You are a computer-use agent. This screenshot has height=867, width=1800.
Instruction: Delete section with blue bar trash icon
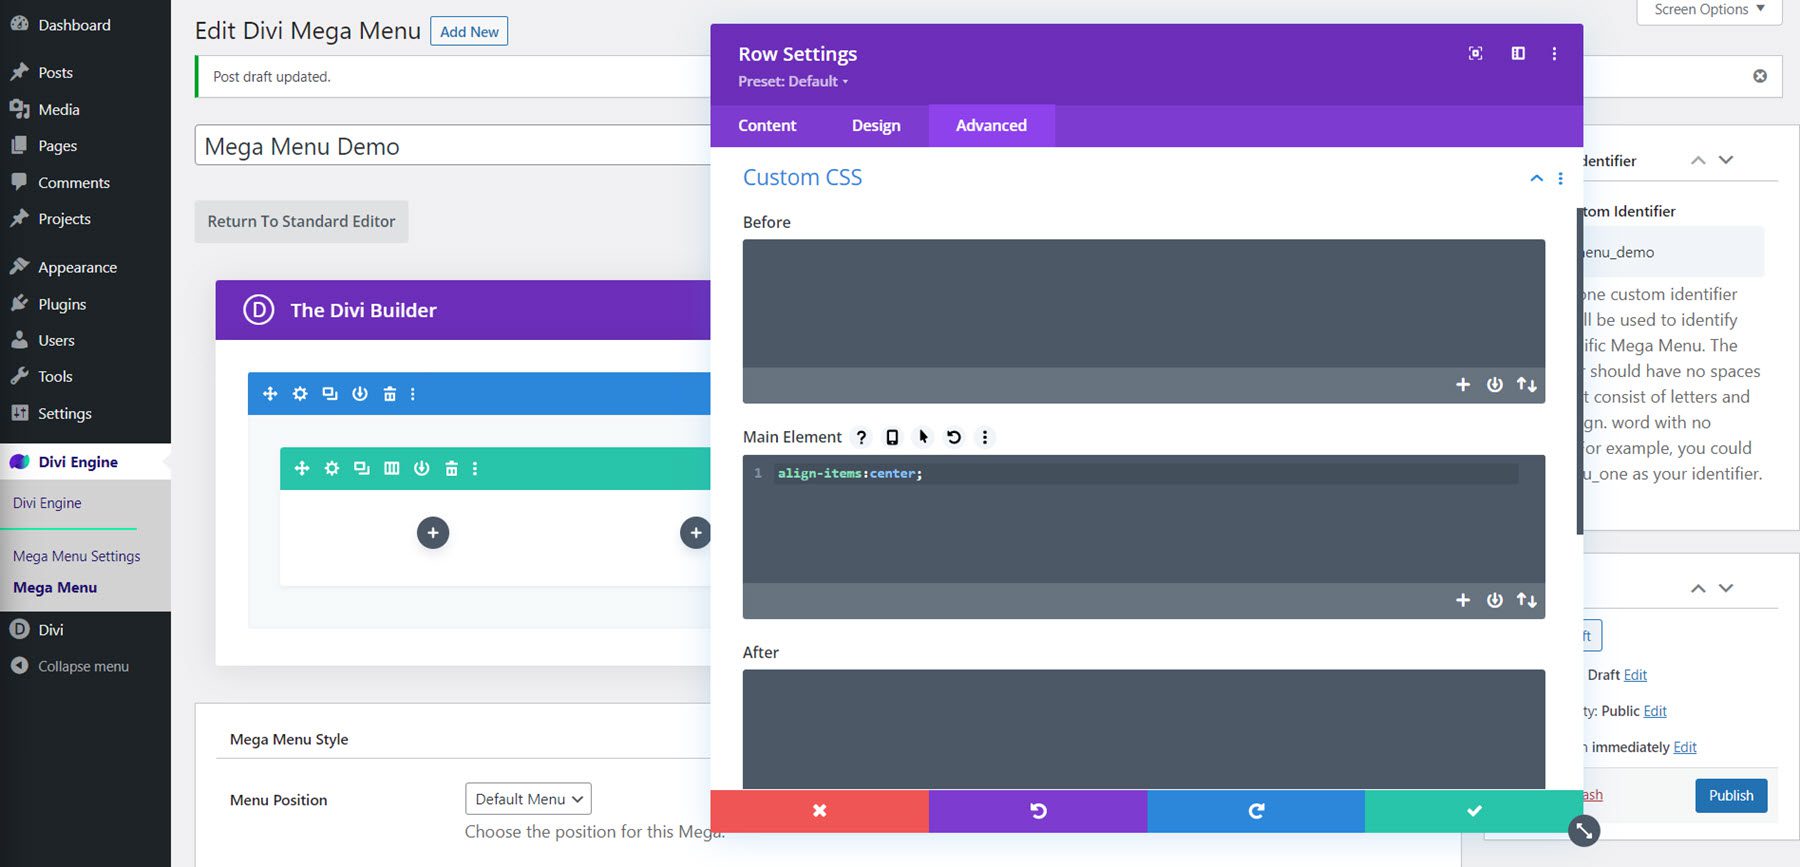[x=390, y=394]
